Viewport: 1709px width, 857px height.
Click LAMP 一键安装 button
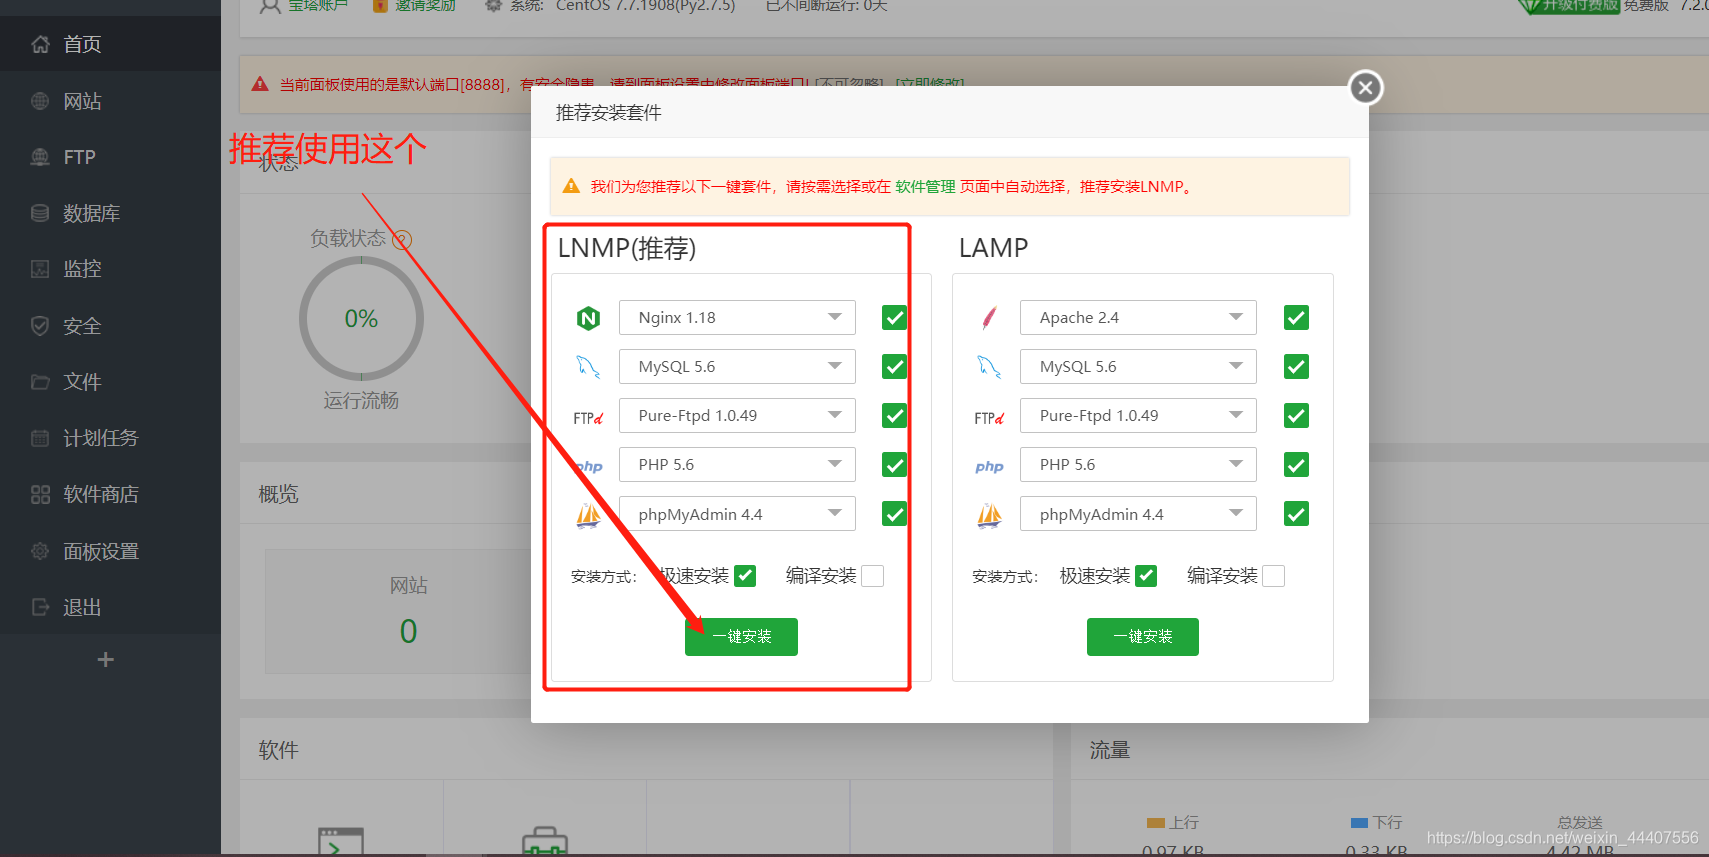(1143, 637)
